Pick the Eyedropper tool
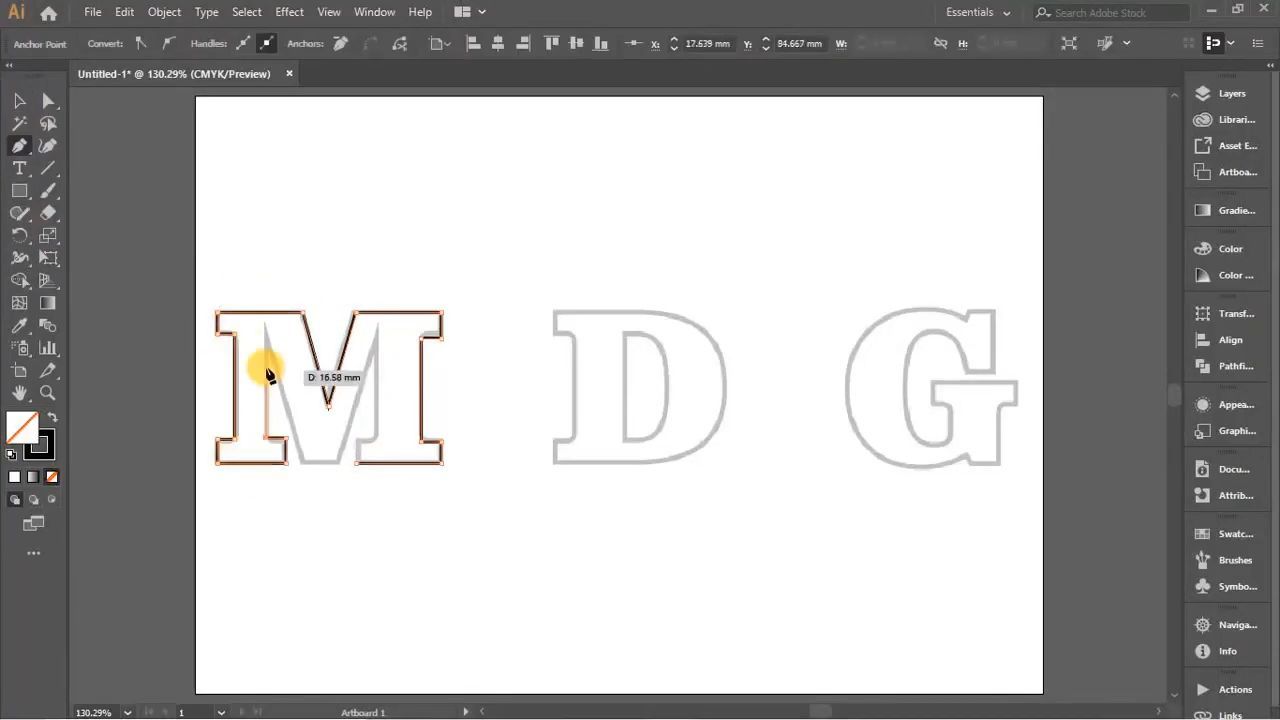This screenshot has width=1280, height=720. [19, 326]
